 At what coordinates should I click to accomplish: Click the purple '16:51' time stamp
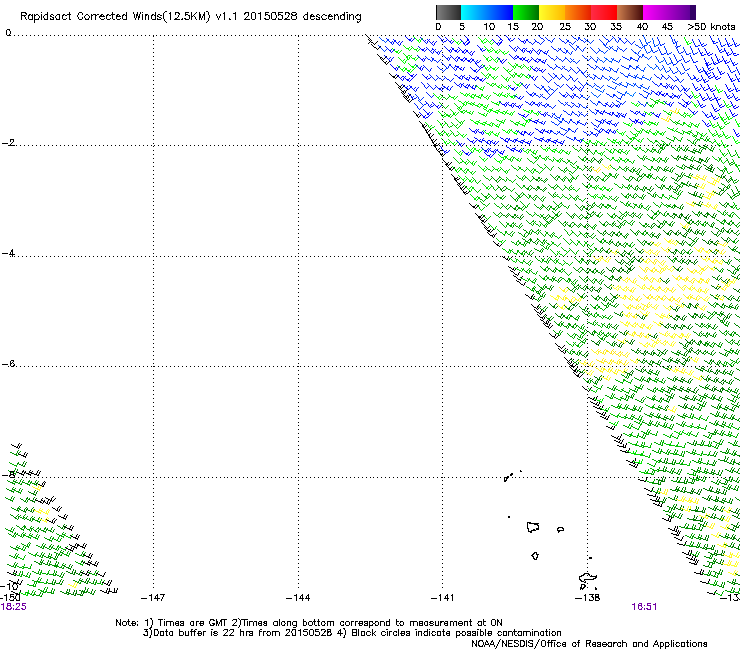(x=644, y=607)
